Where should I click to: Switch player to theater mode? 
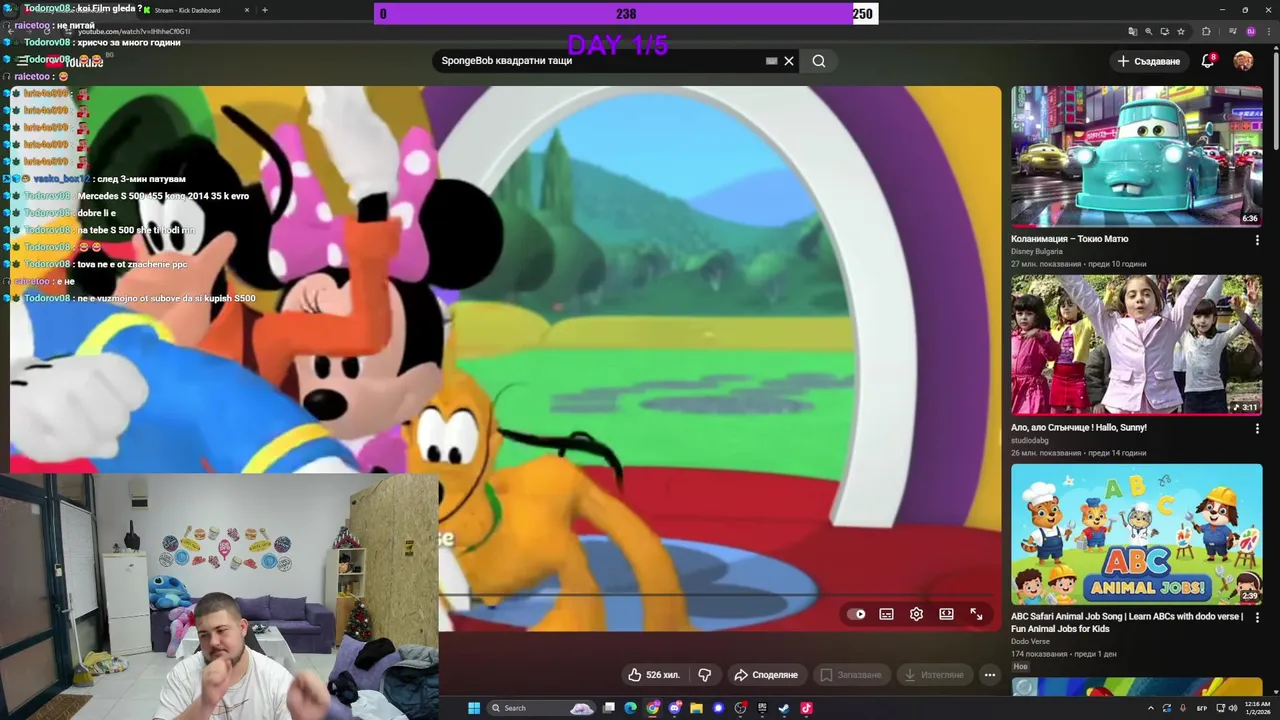tap(946, 614)
